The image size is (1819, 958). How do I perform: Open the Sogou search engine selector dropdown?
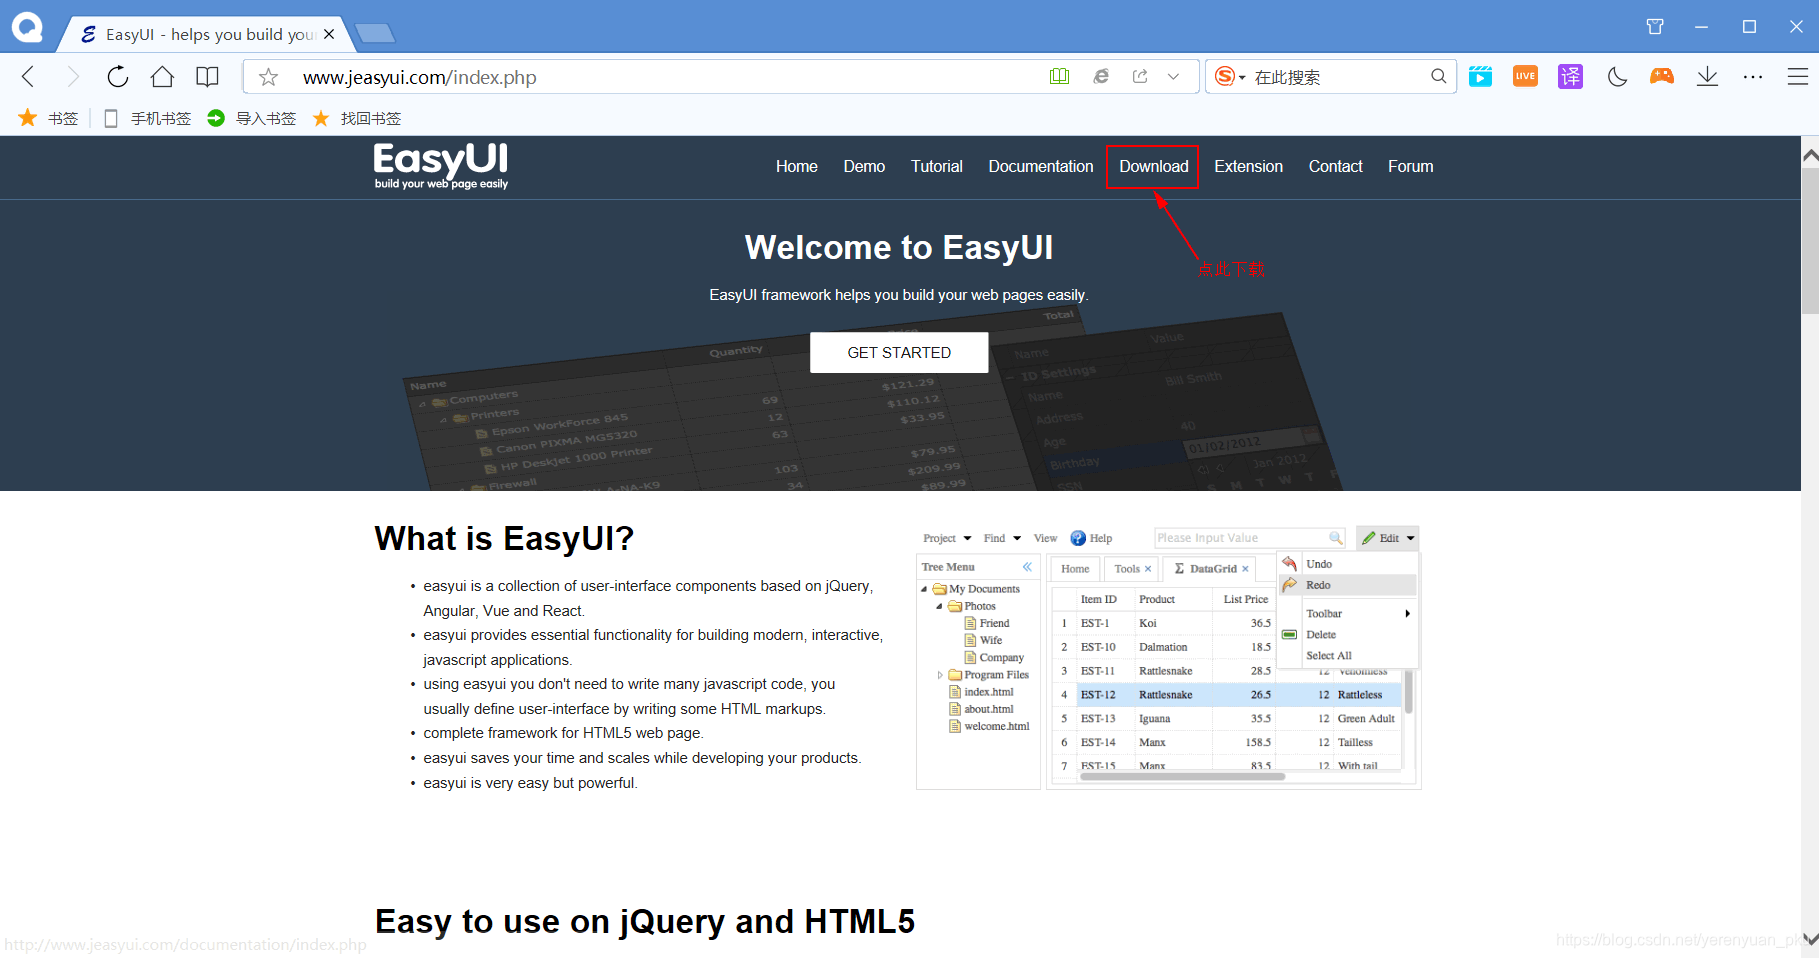click(x=1230, y=76)
